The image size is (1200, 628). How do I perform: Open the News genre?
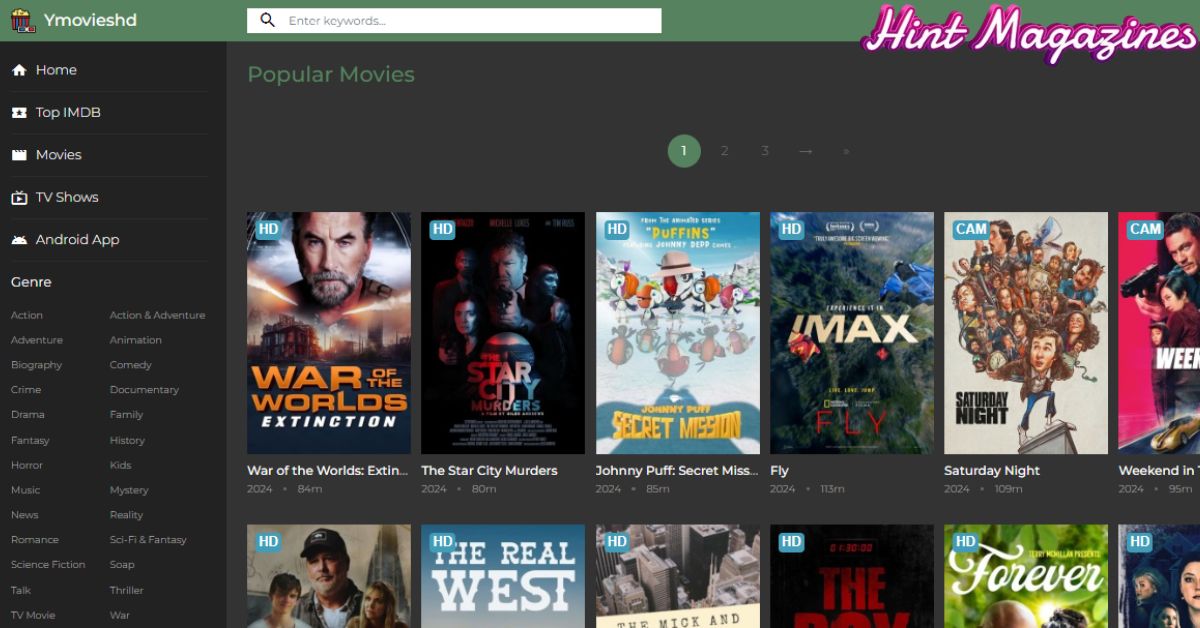tap(25, 515)
